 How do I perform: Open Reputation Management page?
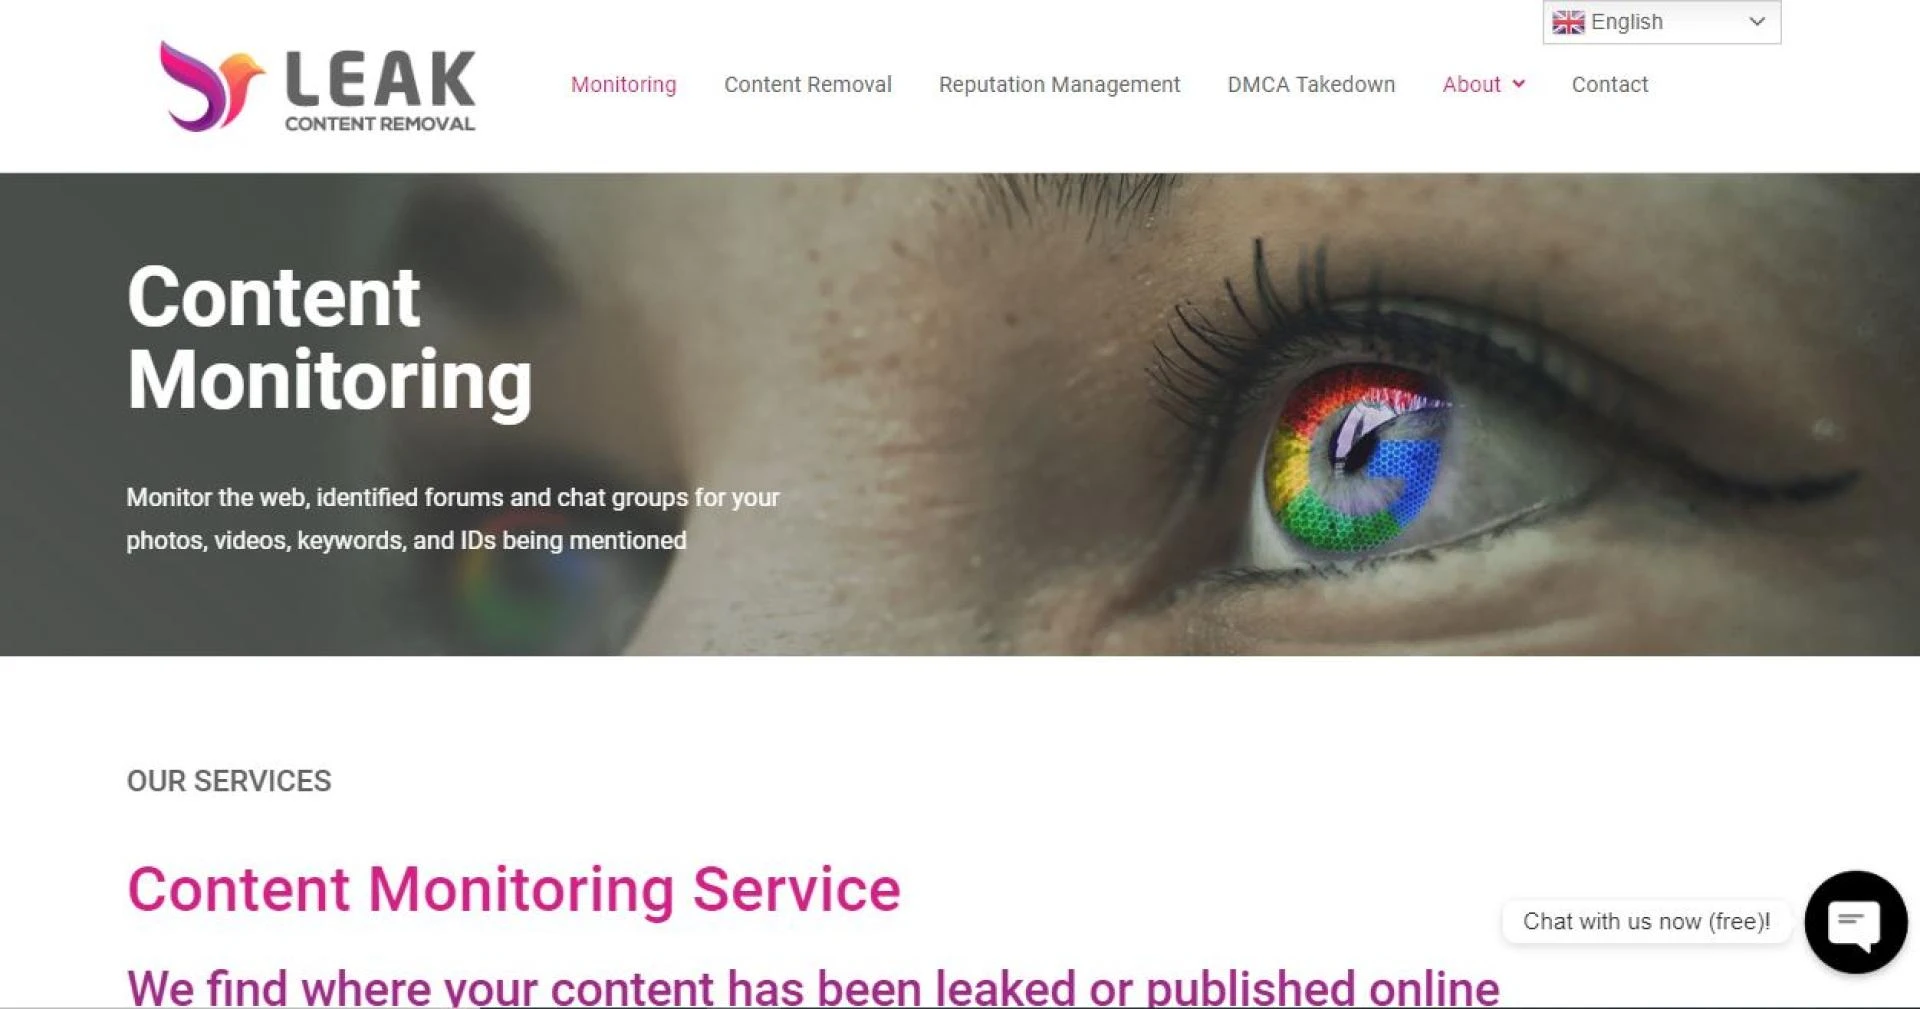[x=1059, y=85]
